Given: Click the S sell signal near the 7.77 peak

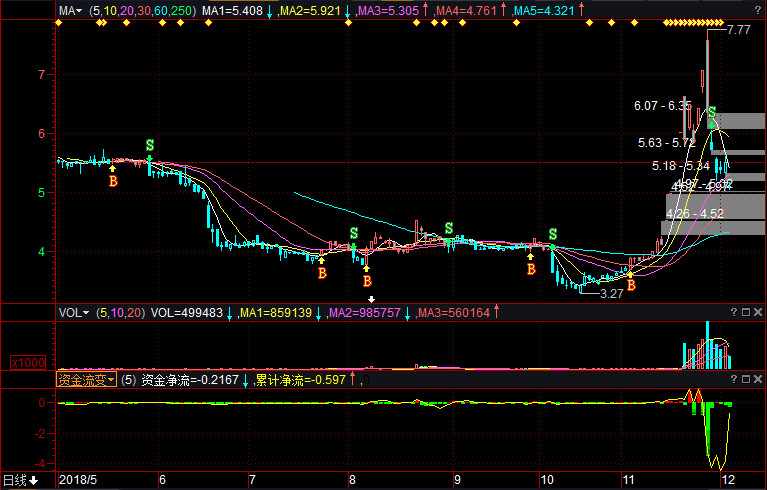Looking at the screenshot, I should pos(712,112).
